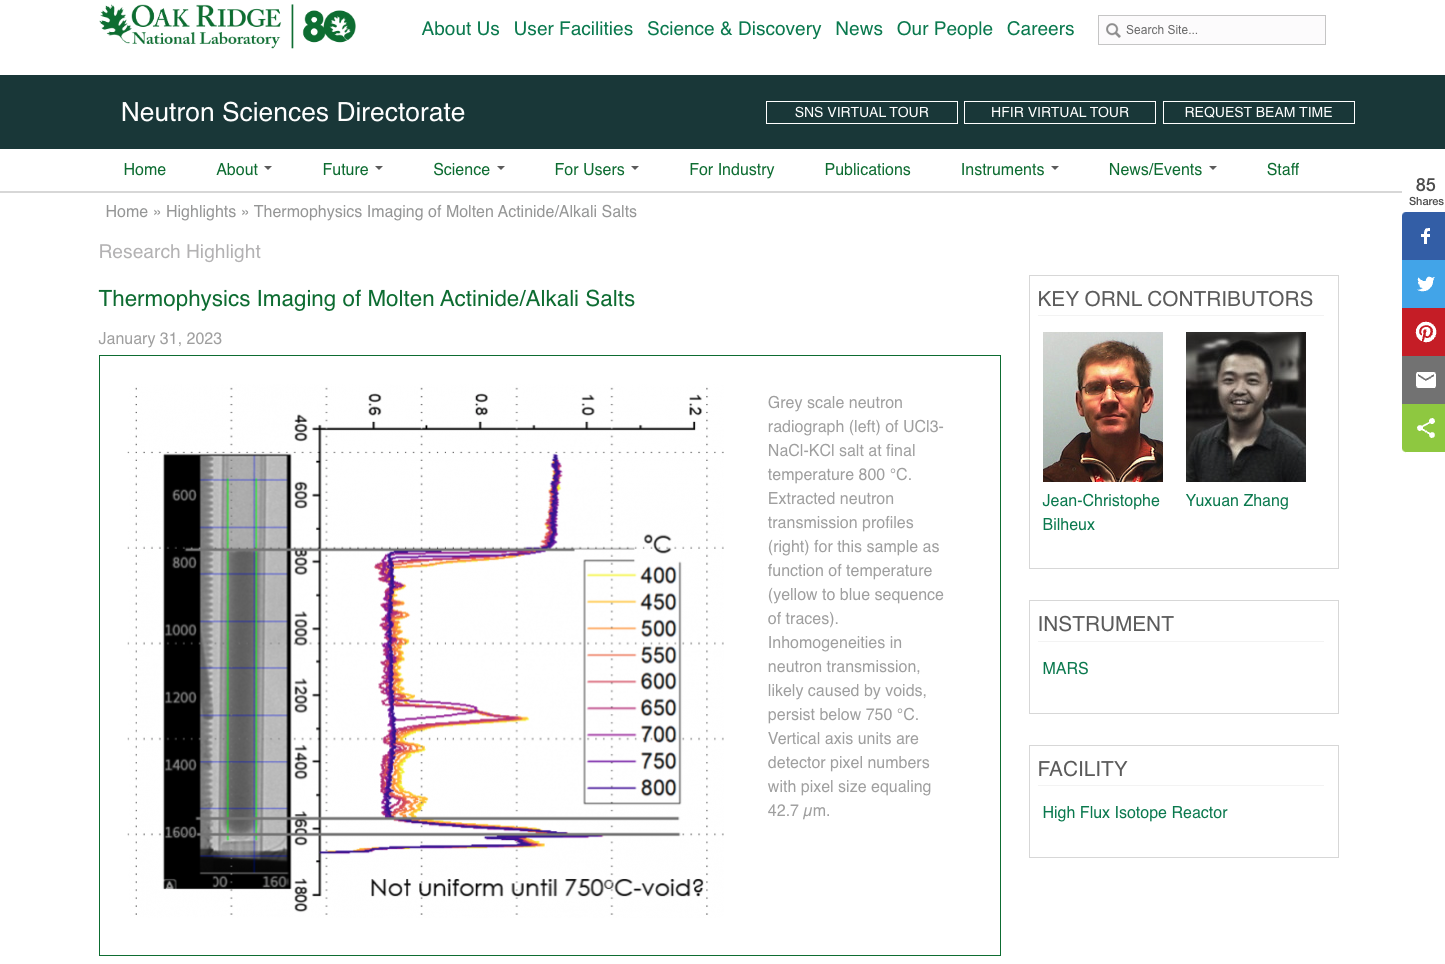Click the Facebook share icon
The image size is (1445, 964).
pyautogui.click(x=1425, y=237)
